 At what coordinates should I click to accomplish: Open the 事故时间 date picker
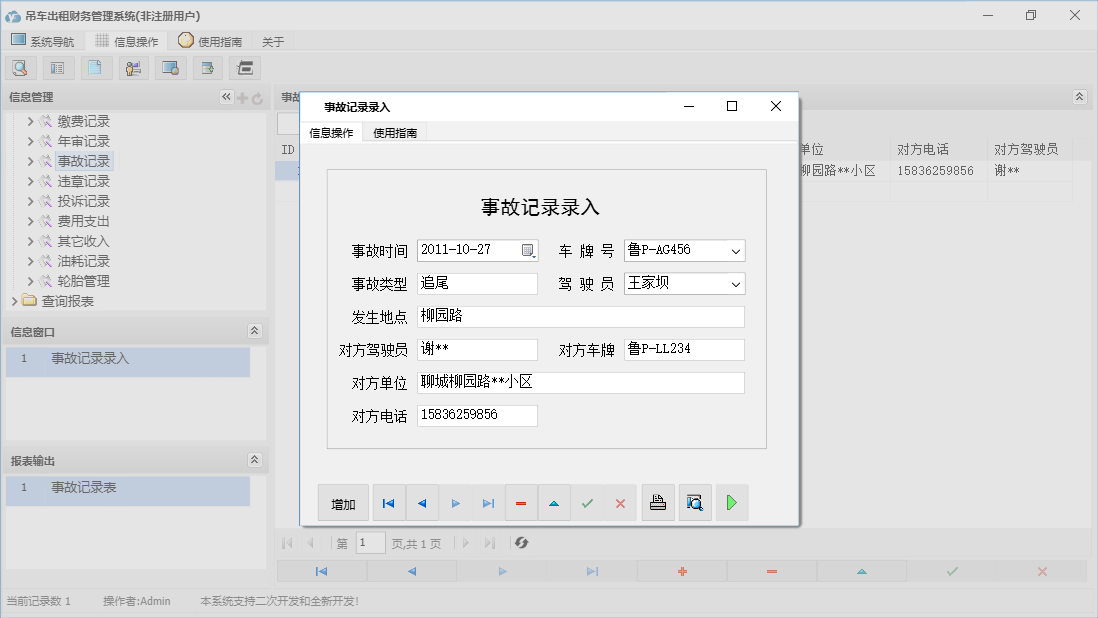point(530,249)
